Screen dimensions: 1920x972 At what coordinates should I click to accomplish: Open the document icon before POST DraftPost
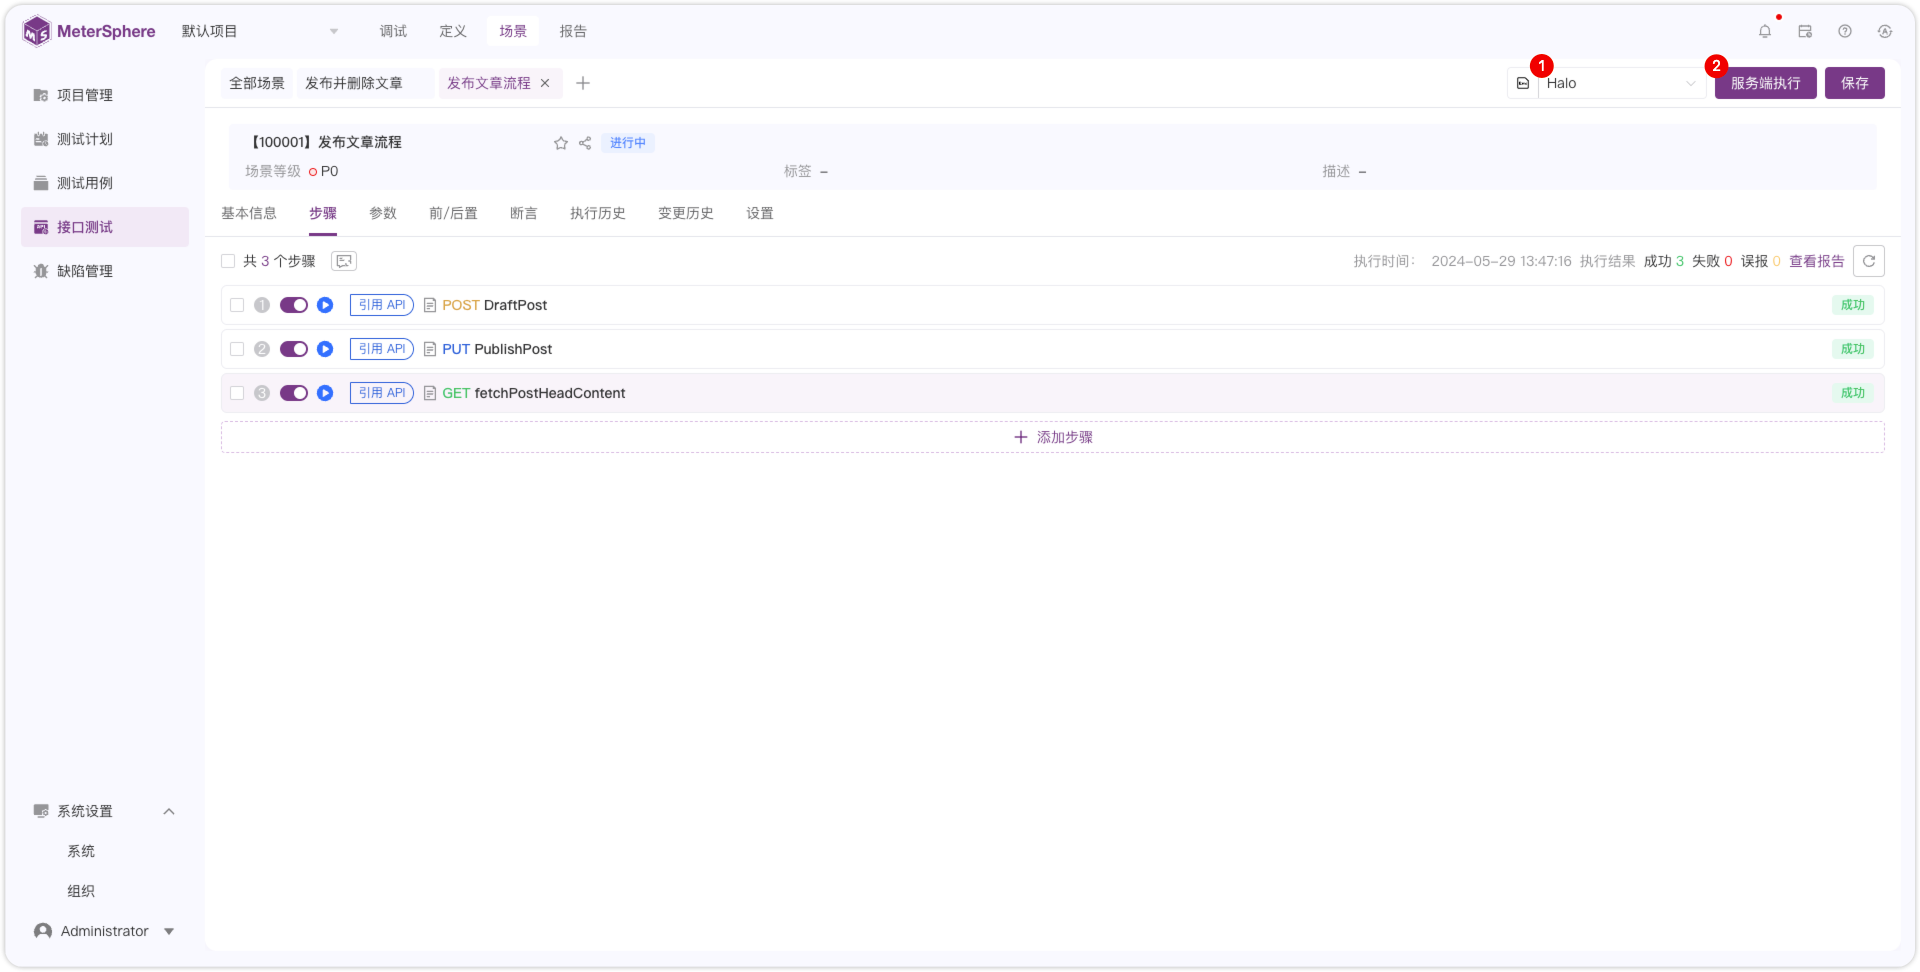[430, 305]
